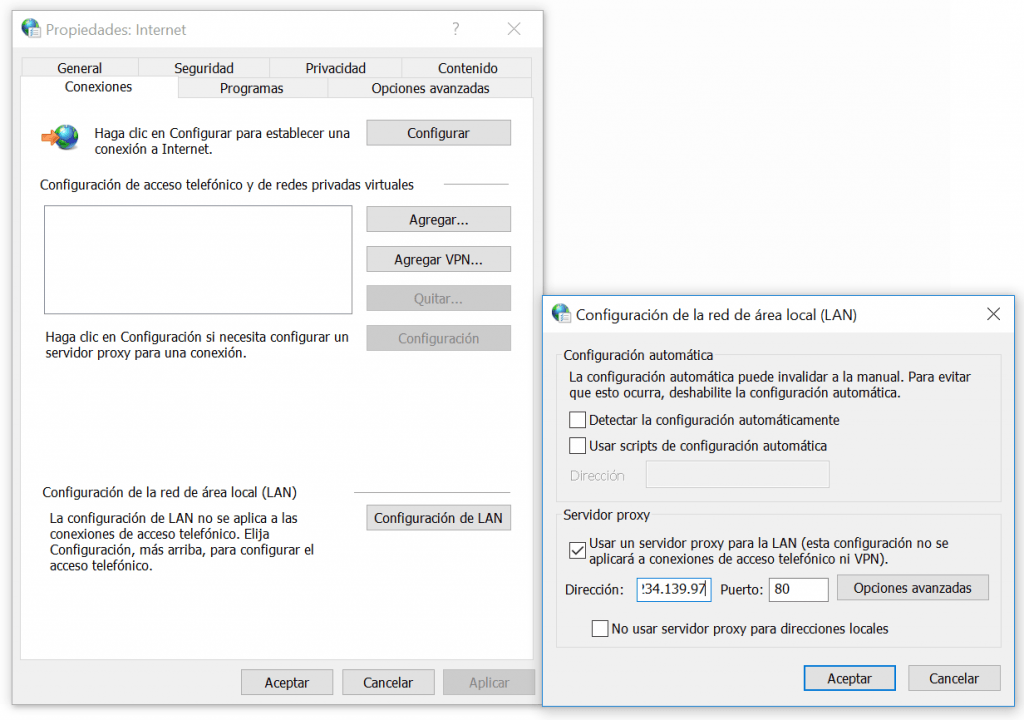Screen dimensions: 1024x720
Task: Switch to Opciones avanzadas tab
Action: [430, 88]
